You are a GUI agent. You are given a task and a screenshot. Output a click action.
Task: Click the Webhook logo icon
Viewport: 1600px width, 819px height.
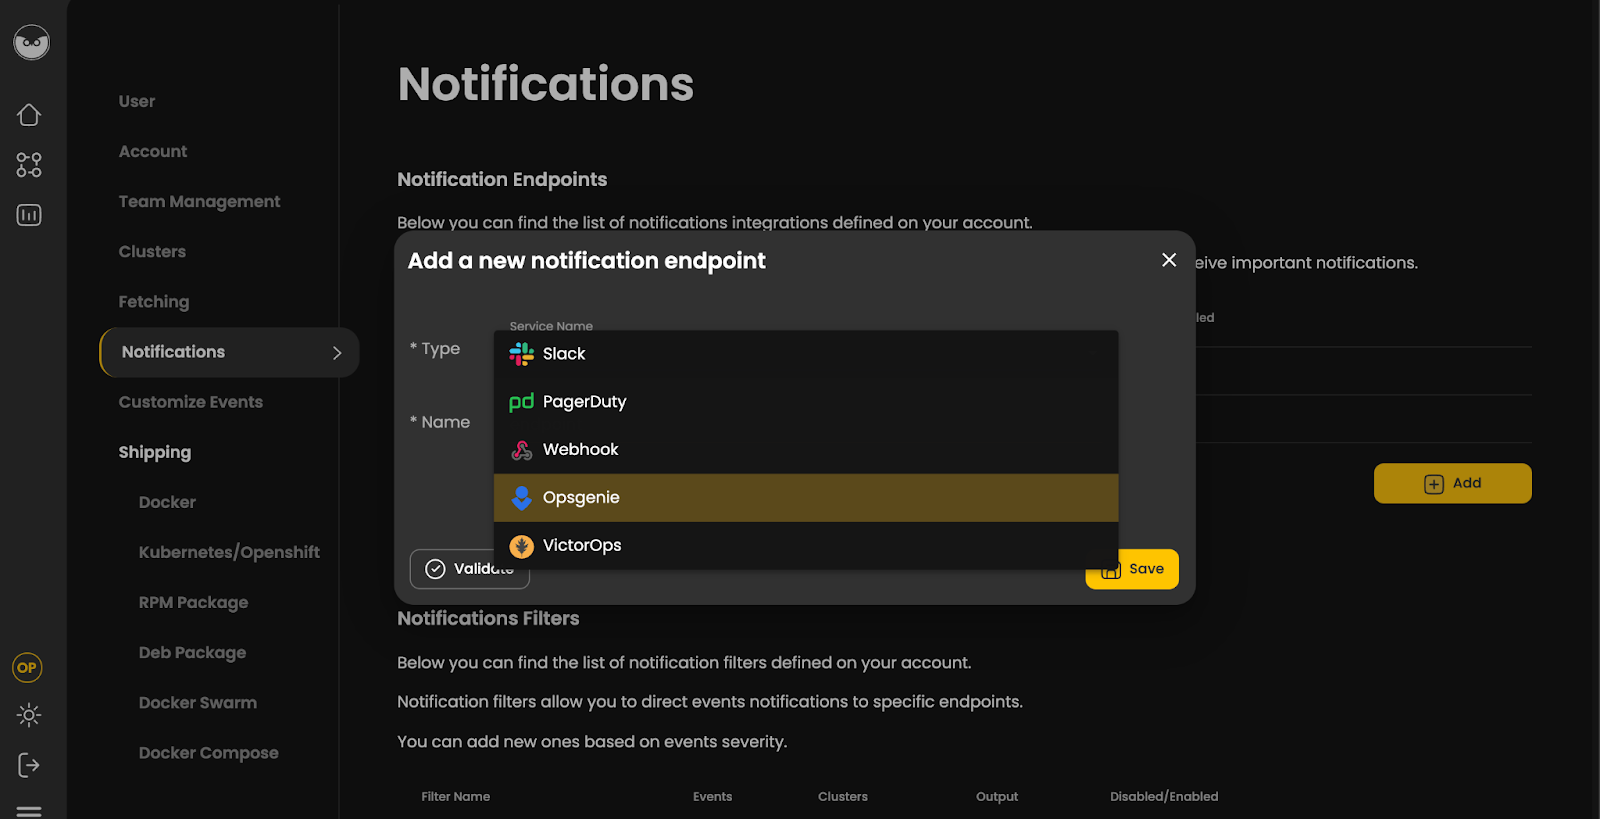522,450
